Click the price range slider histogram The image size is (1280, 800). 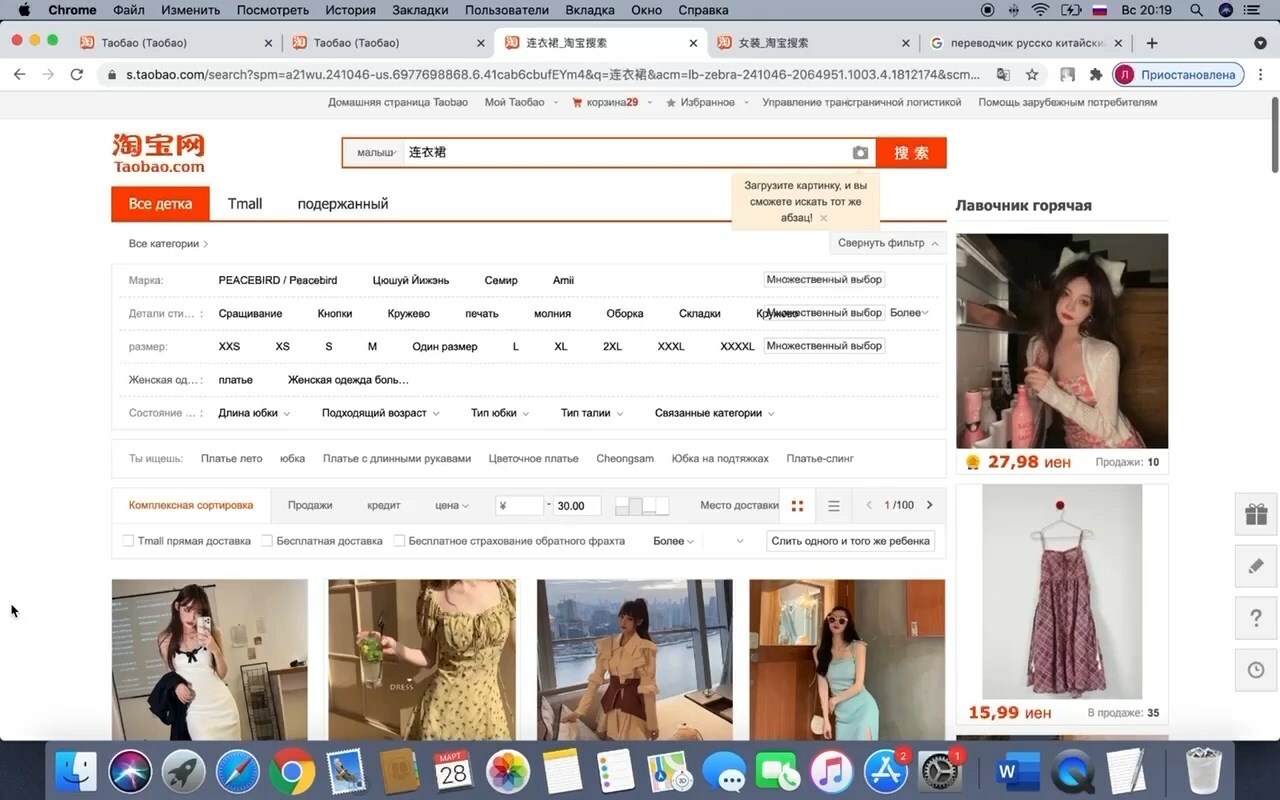point(642,506)
